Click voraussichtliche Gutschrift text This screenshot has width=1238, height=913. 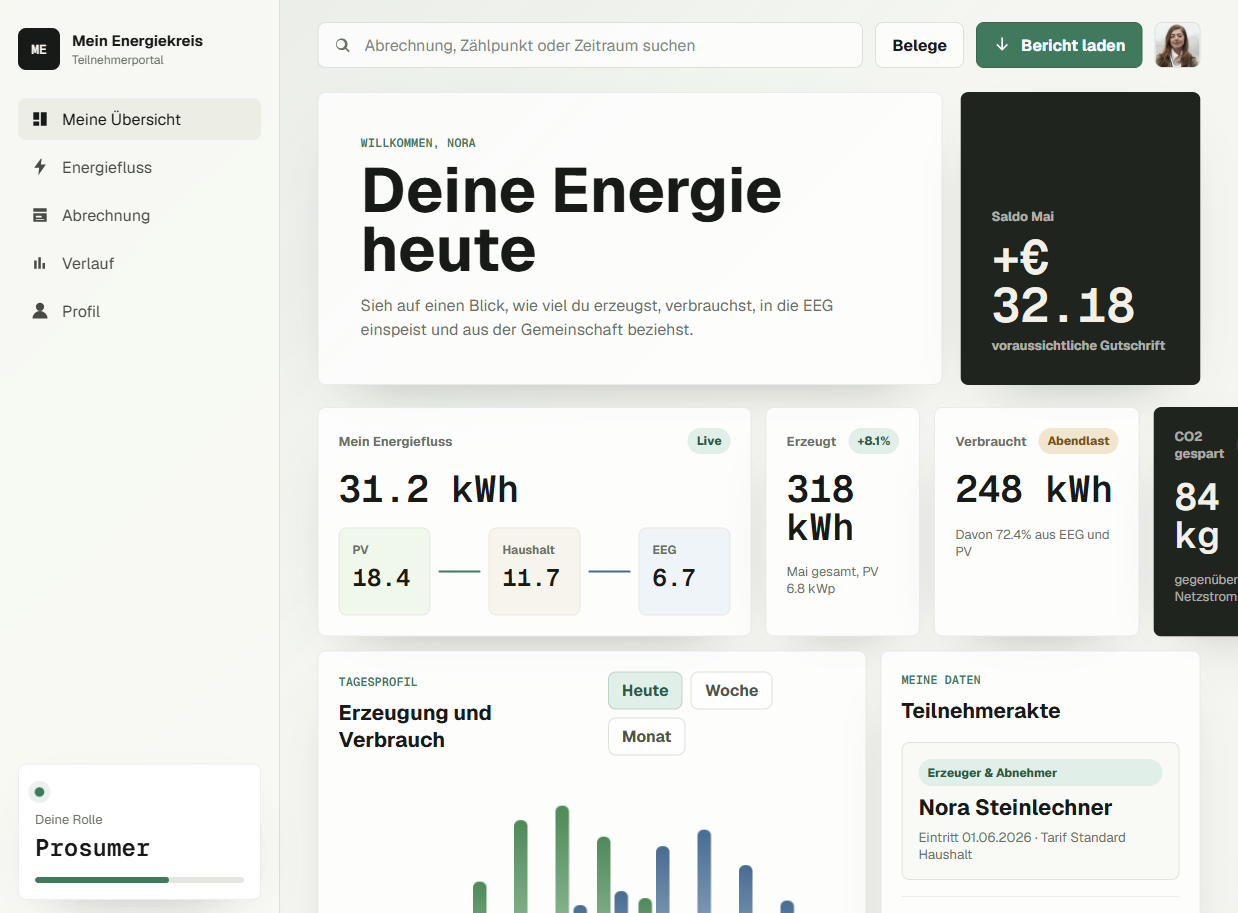click(x=1078, y=346)
